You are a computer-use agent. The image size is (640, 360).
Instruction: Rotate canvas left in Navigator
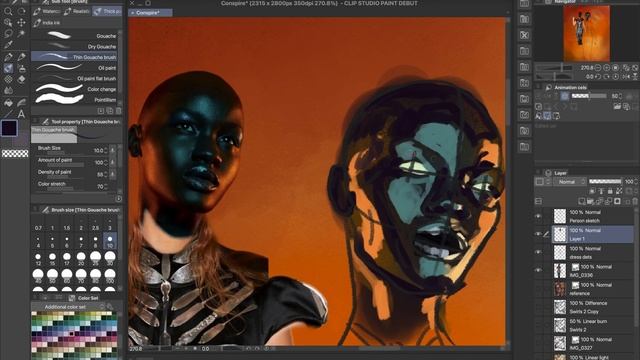(x=598, y=76)
